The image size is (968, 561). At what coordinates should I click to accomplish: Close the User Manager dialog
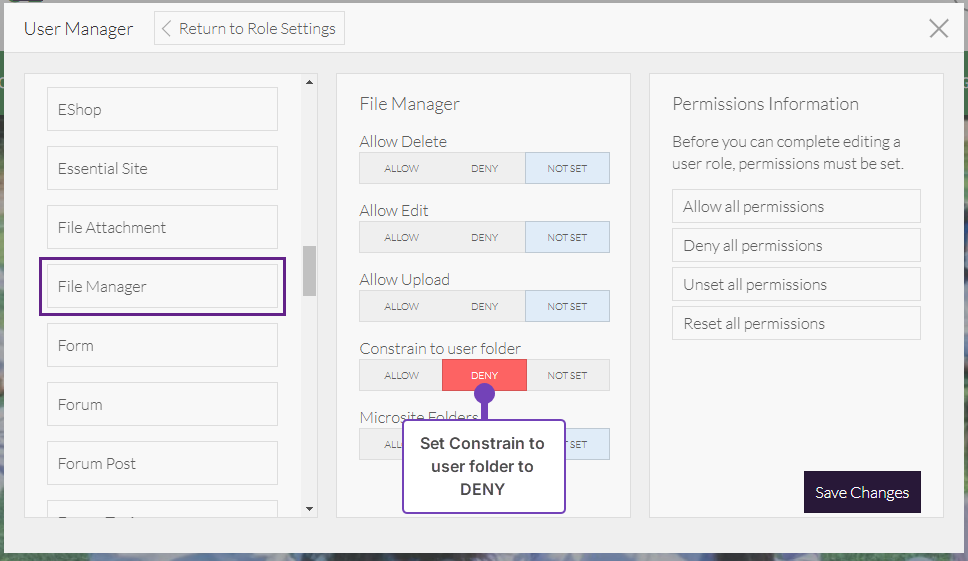[938, 28]
